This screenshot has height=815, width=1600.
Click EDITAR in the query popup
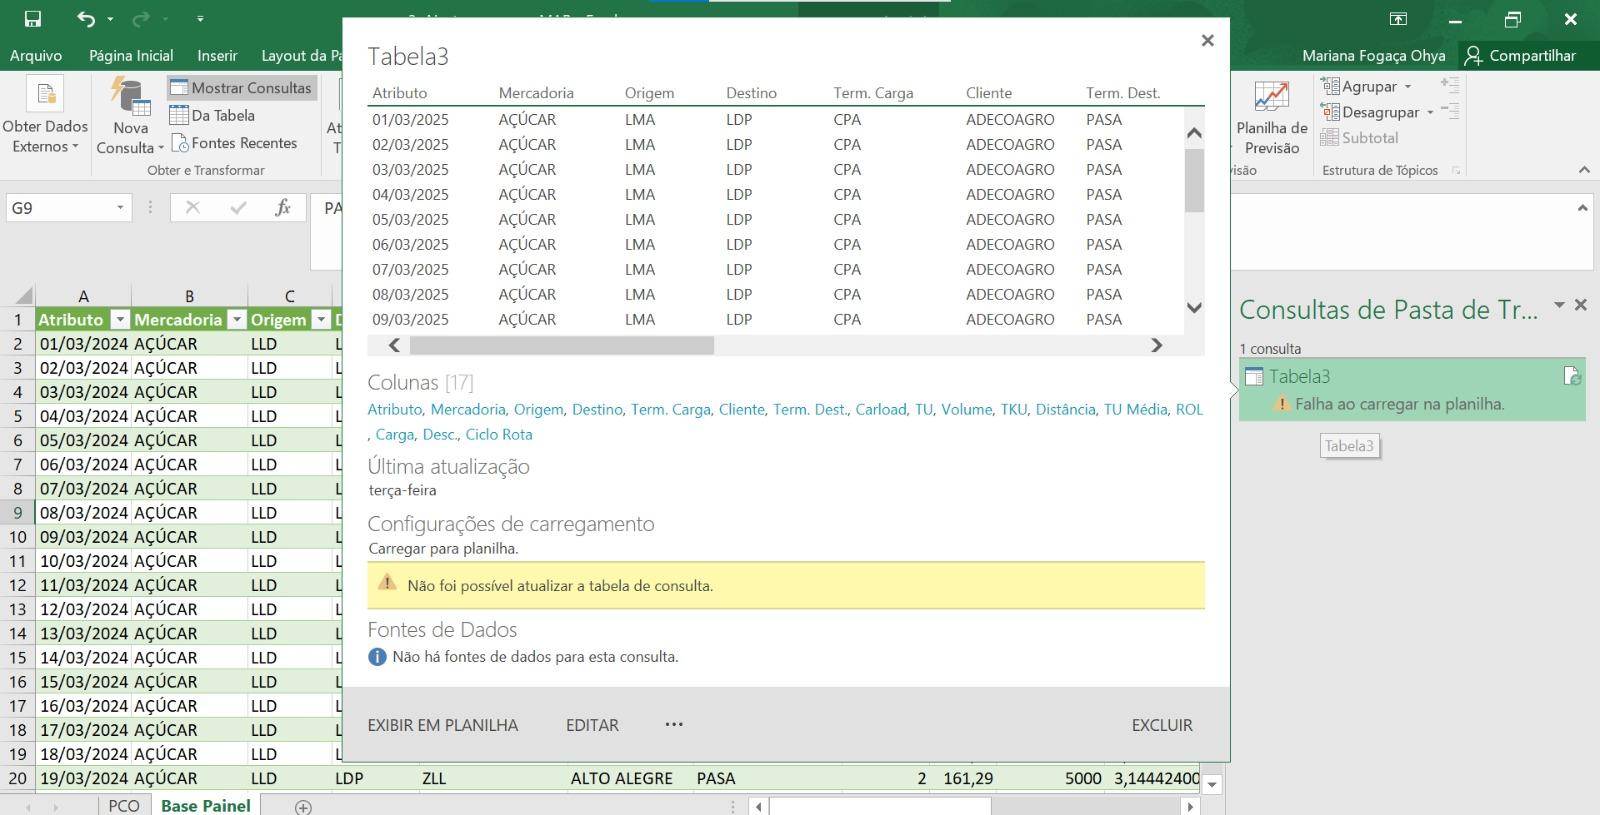pos(592,725)
